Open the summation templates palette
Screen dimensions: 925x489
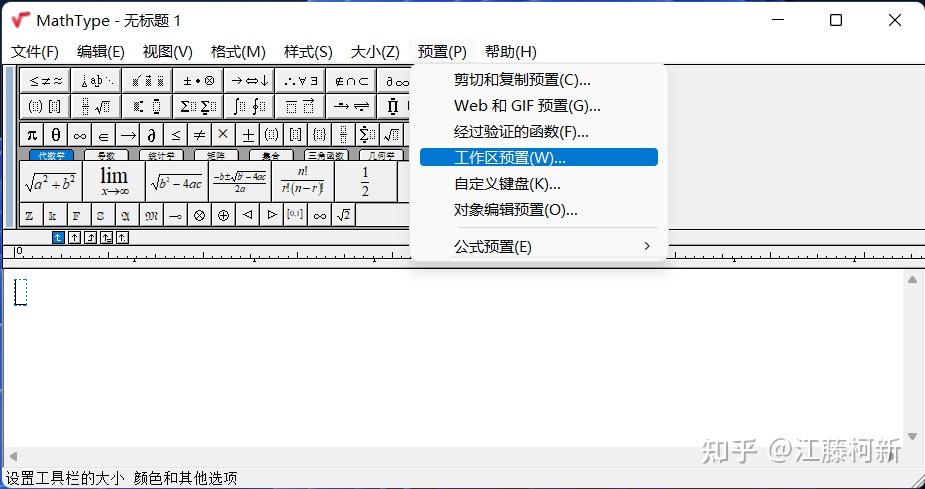(x=198, y=106)
